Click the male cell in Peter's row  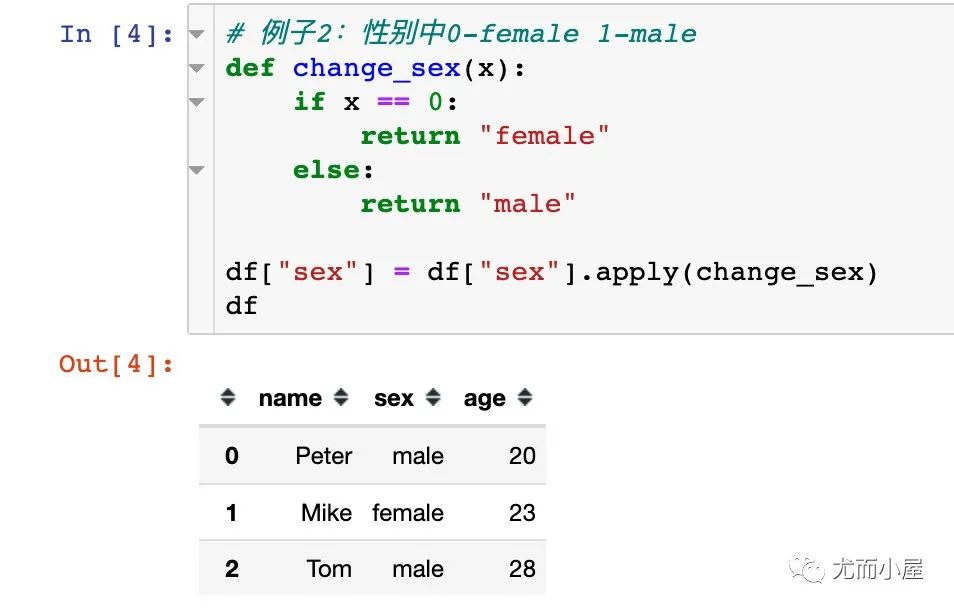pos(418,456)
